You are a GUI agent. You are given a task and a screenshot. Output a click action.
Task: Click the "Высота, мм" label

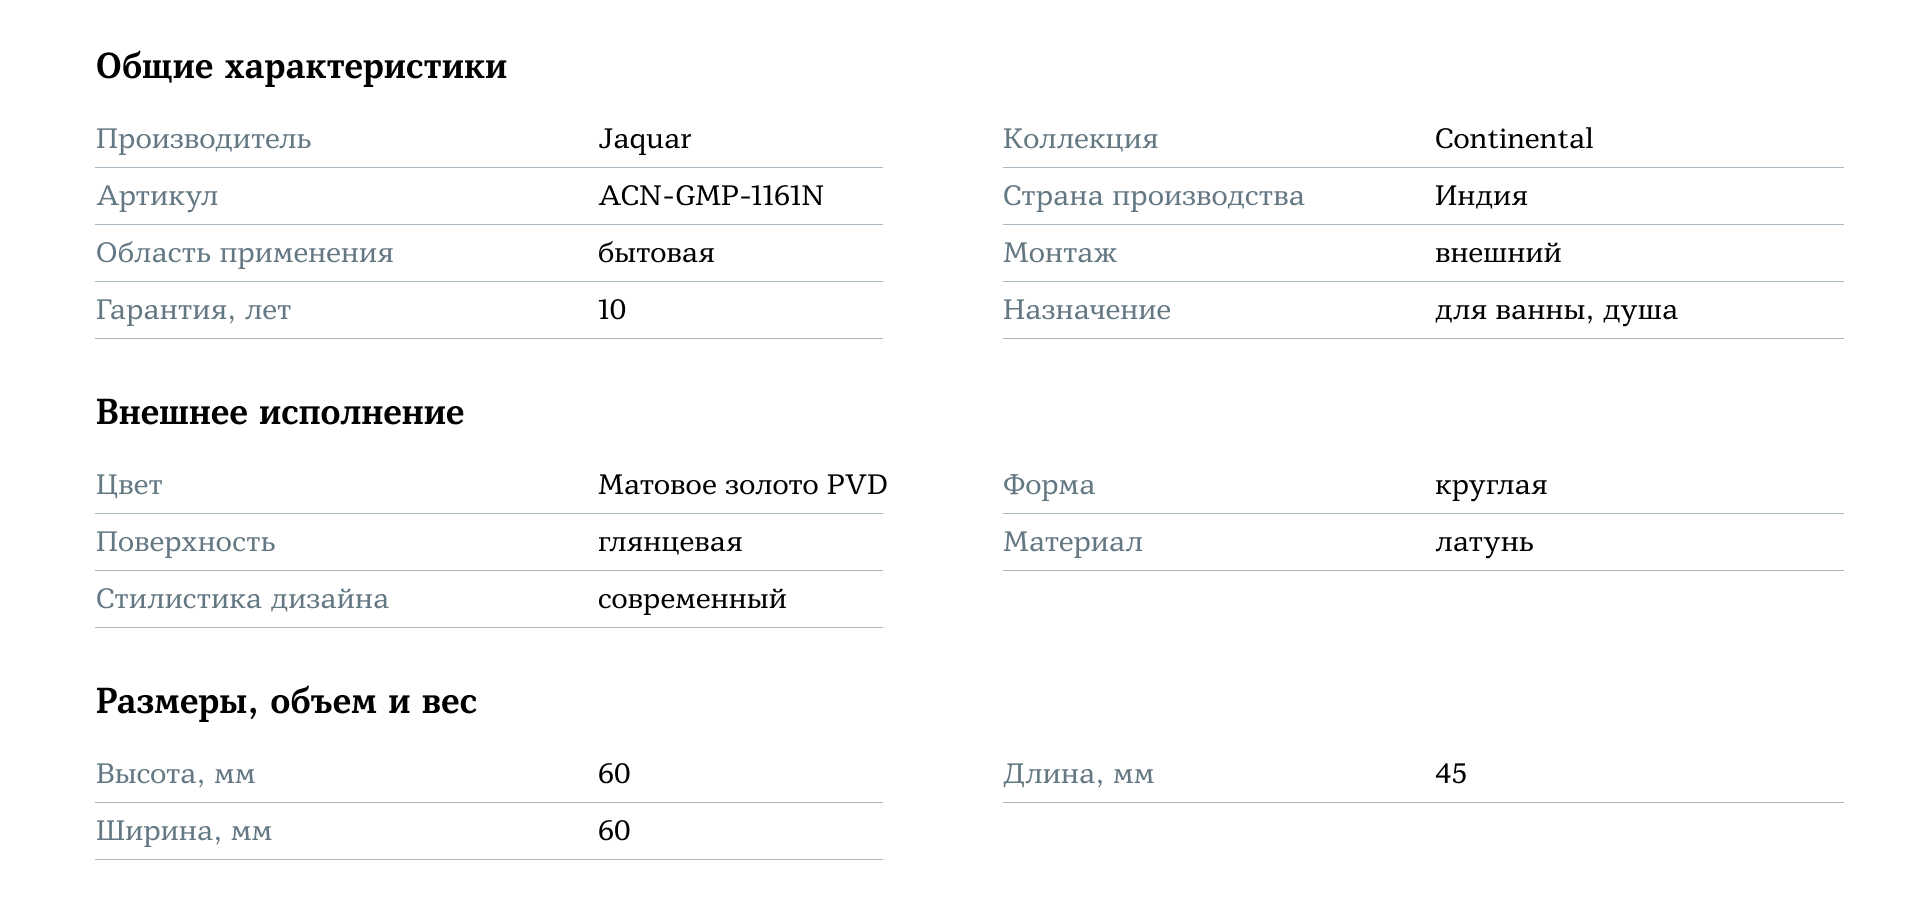coord(175,774)
